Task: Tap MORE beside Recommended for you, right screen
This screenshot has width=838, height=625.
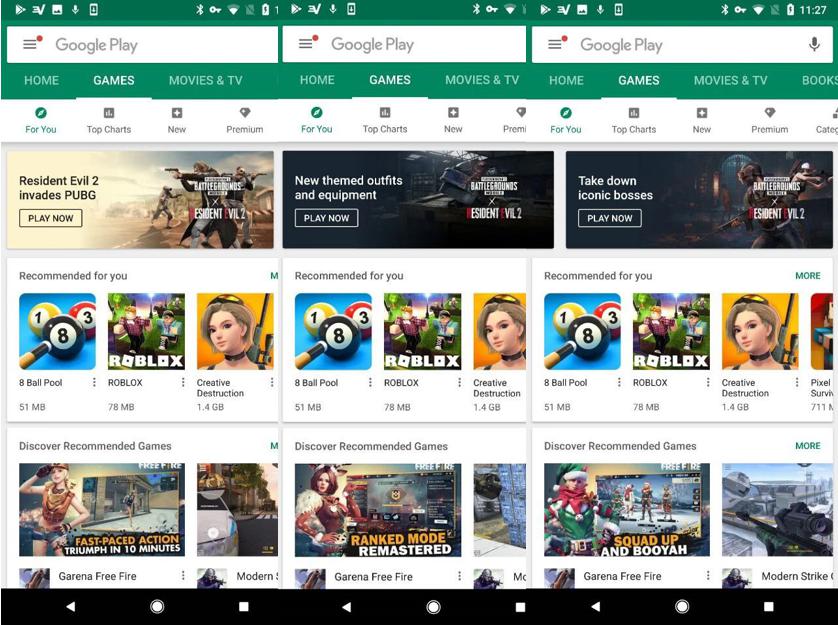Action: click(808, 276)
